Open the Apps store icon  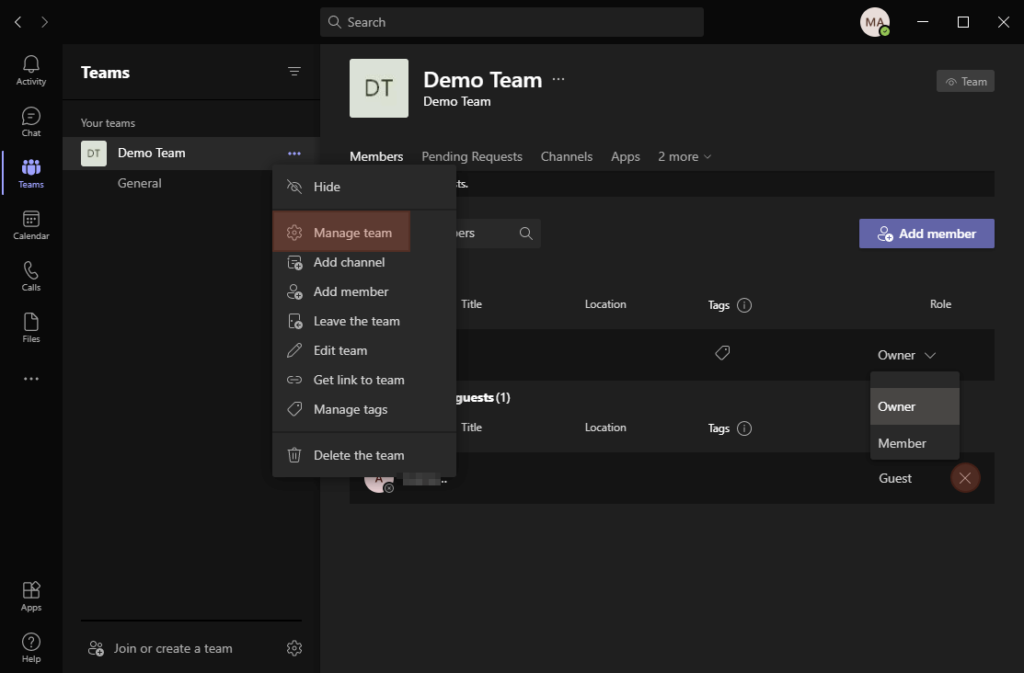pyautogui.click(x=31, y=596)
